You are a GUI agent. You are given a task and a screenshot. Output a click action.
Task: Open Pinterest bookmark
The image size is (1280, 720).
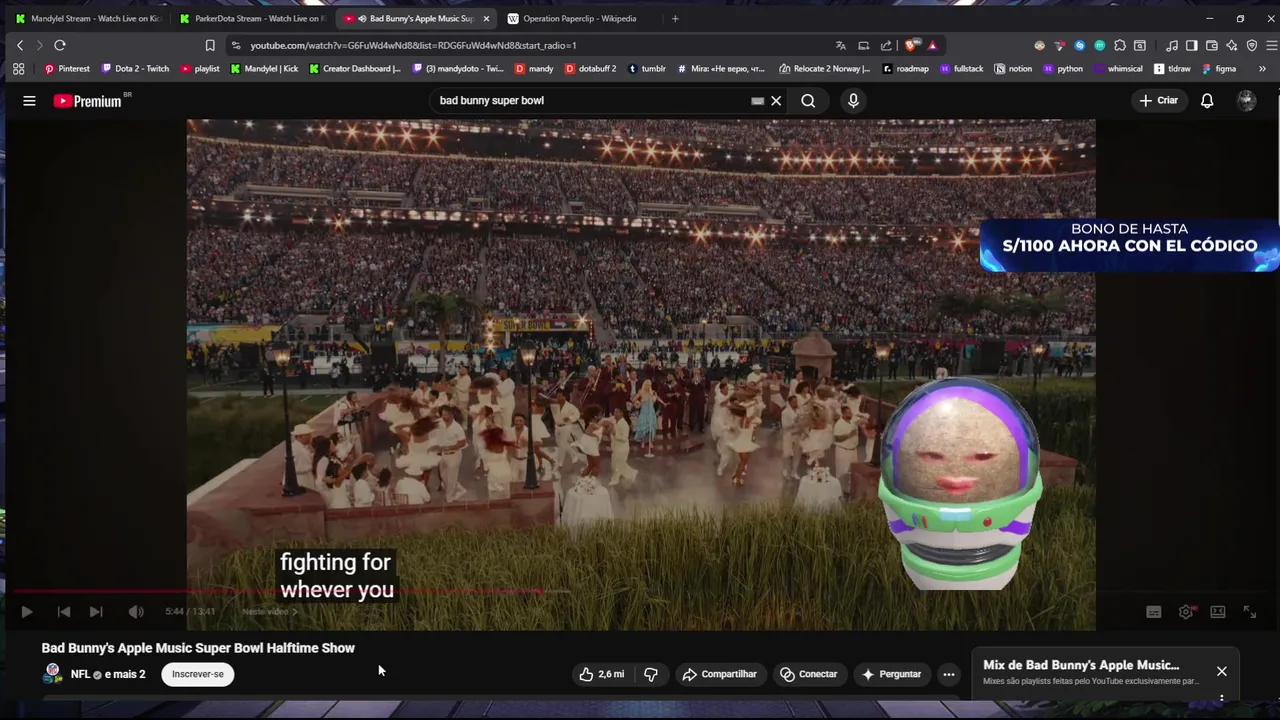[67, 69]
